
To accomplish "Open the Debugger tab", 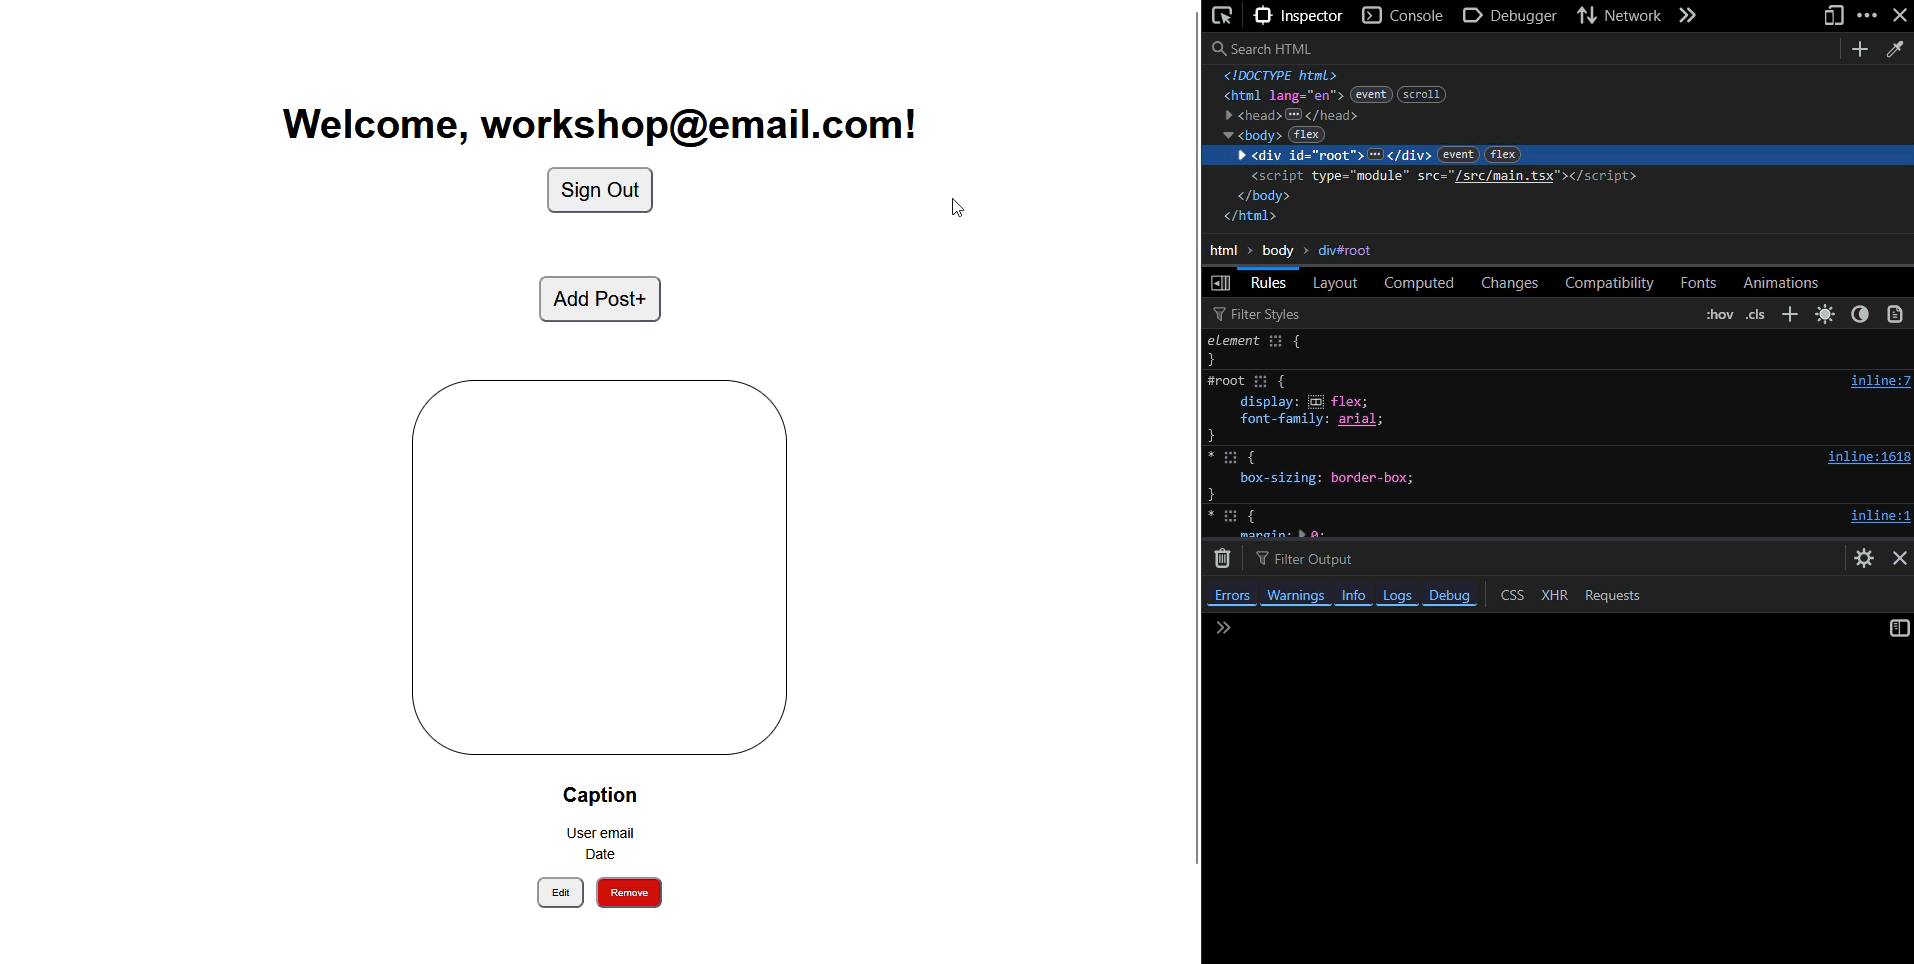I will point(1510,15).
